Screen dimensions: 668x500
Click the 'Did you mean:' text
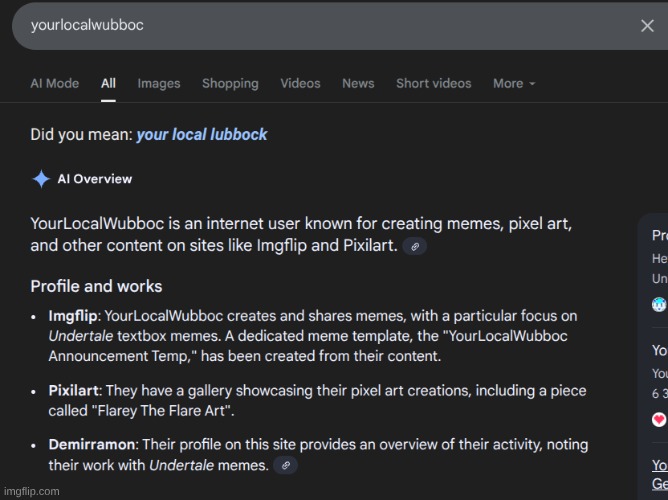(82, 135)
